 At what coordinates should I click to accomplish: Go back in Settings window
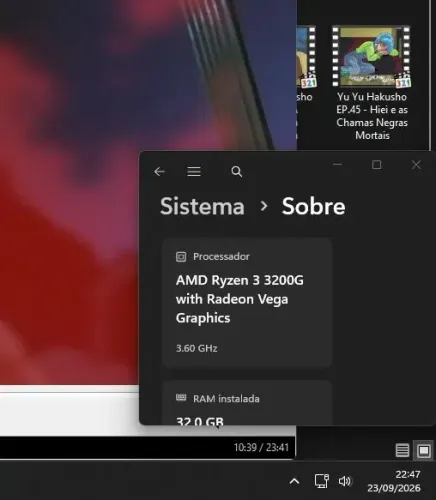tap(159, 171)
